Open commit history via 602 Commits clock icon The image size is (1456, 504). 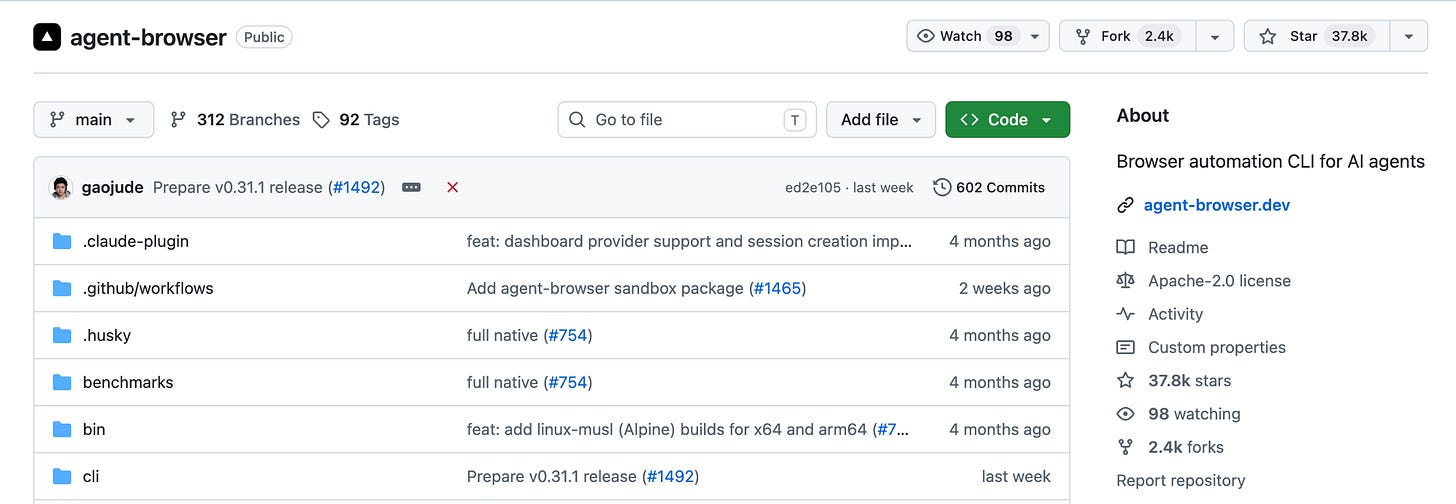pyautogui.click(x=942, y=187)
